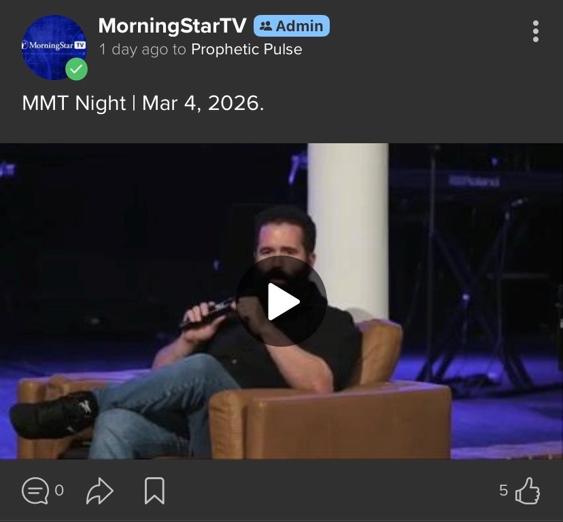
Task: Share the post with the arrow icon
Action: pyautogui.click(x=99, y=490)
